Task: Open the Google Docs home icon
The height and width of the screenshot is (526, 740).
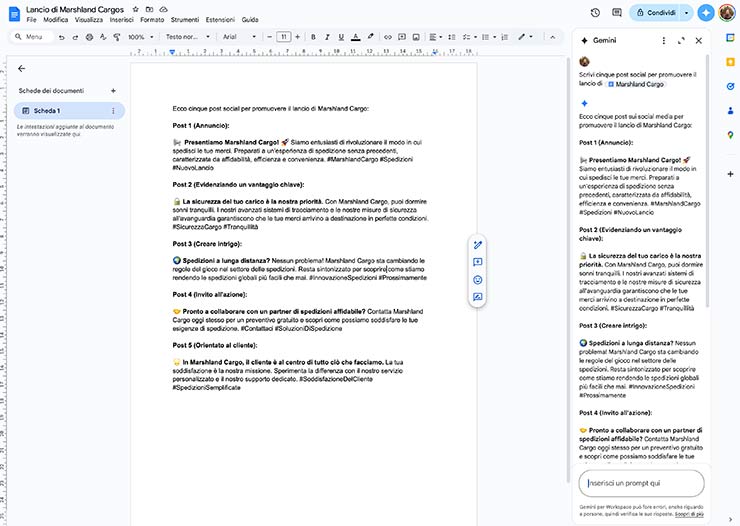Action: click(14, 14)
